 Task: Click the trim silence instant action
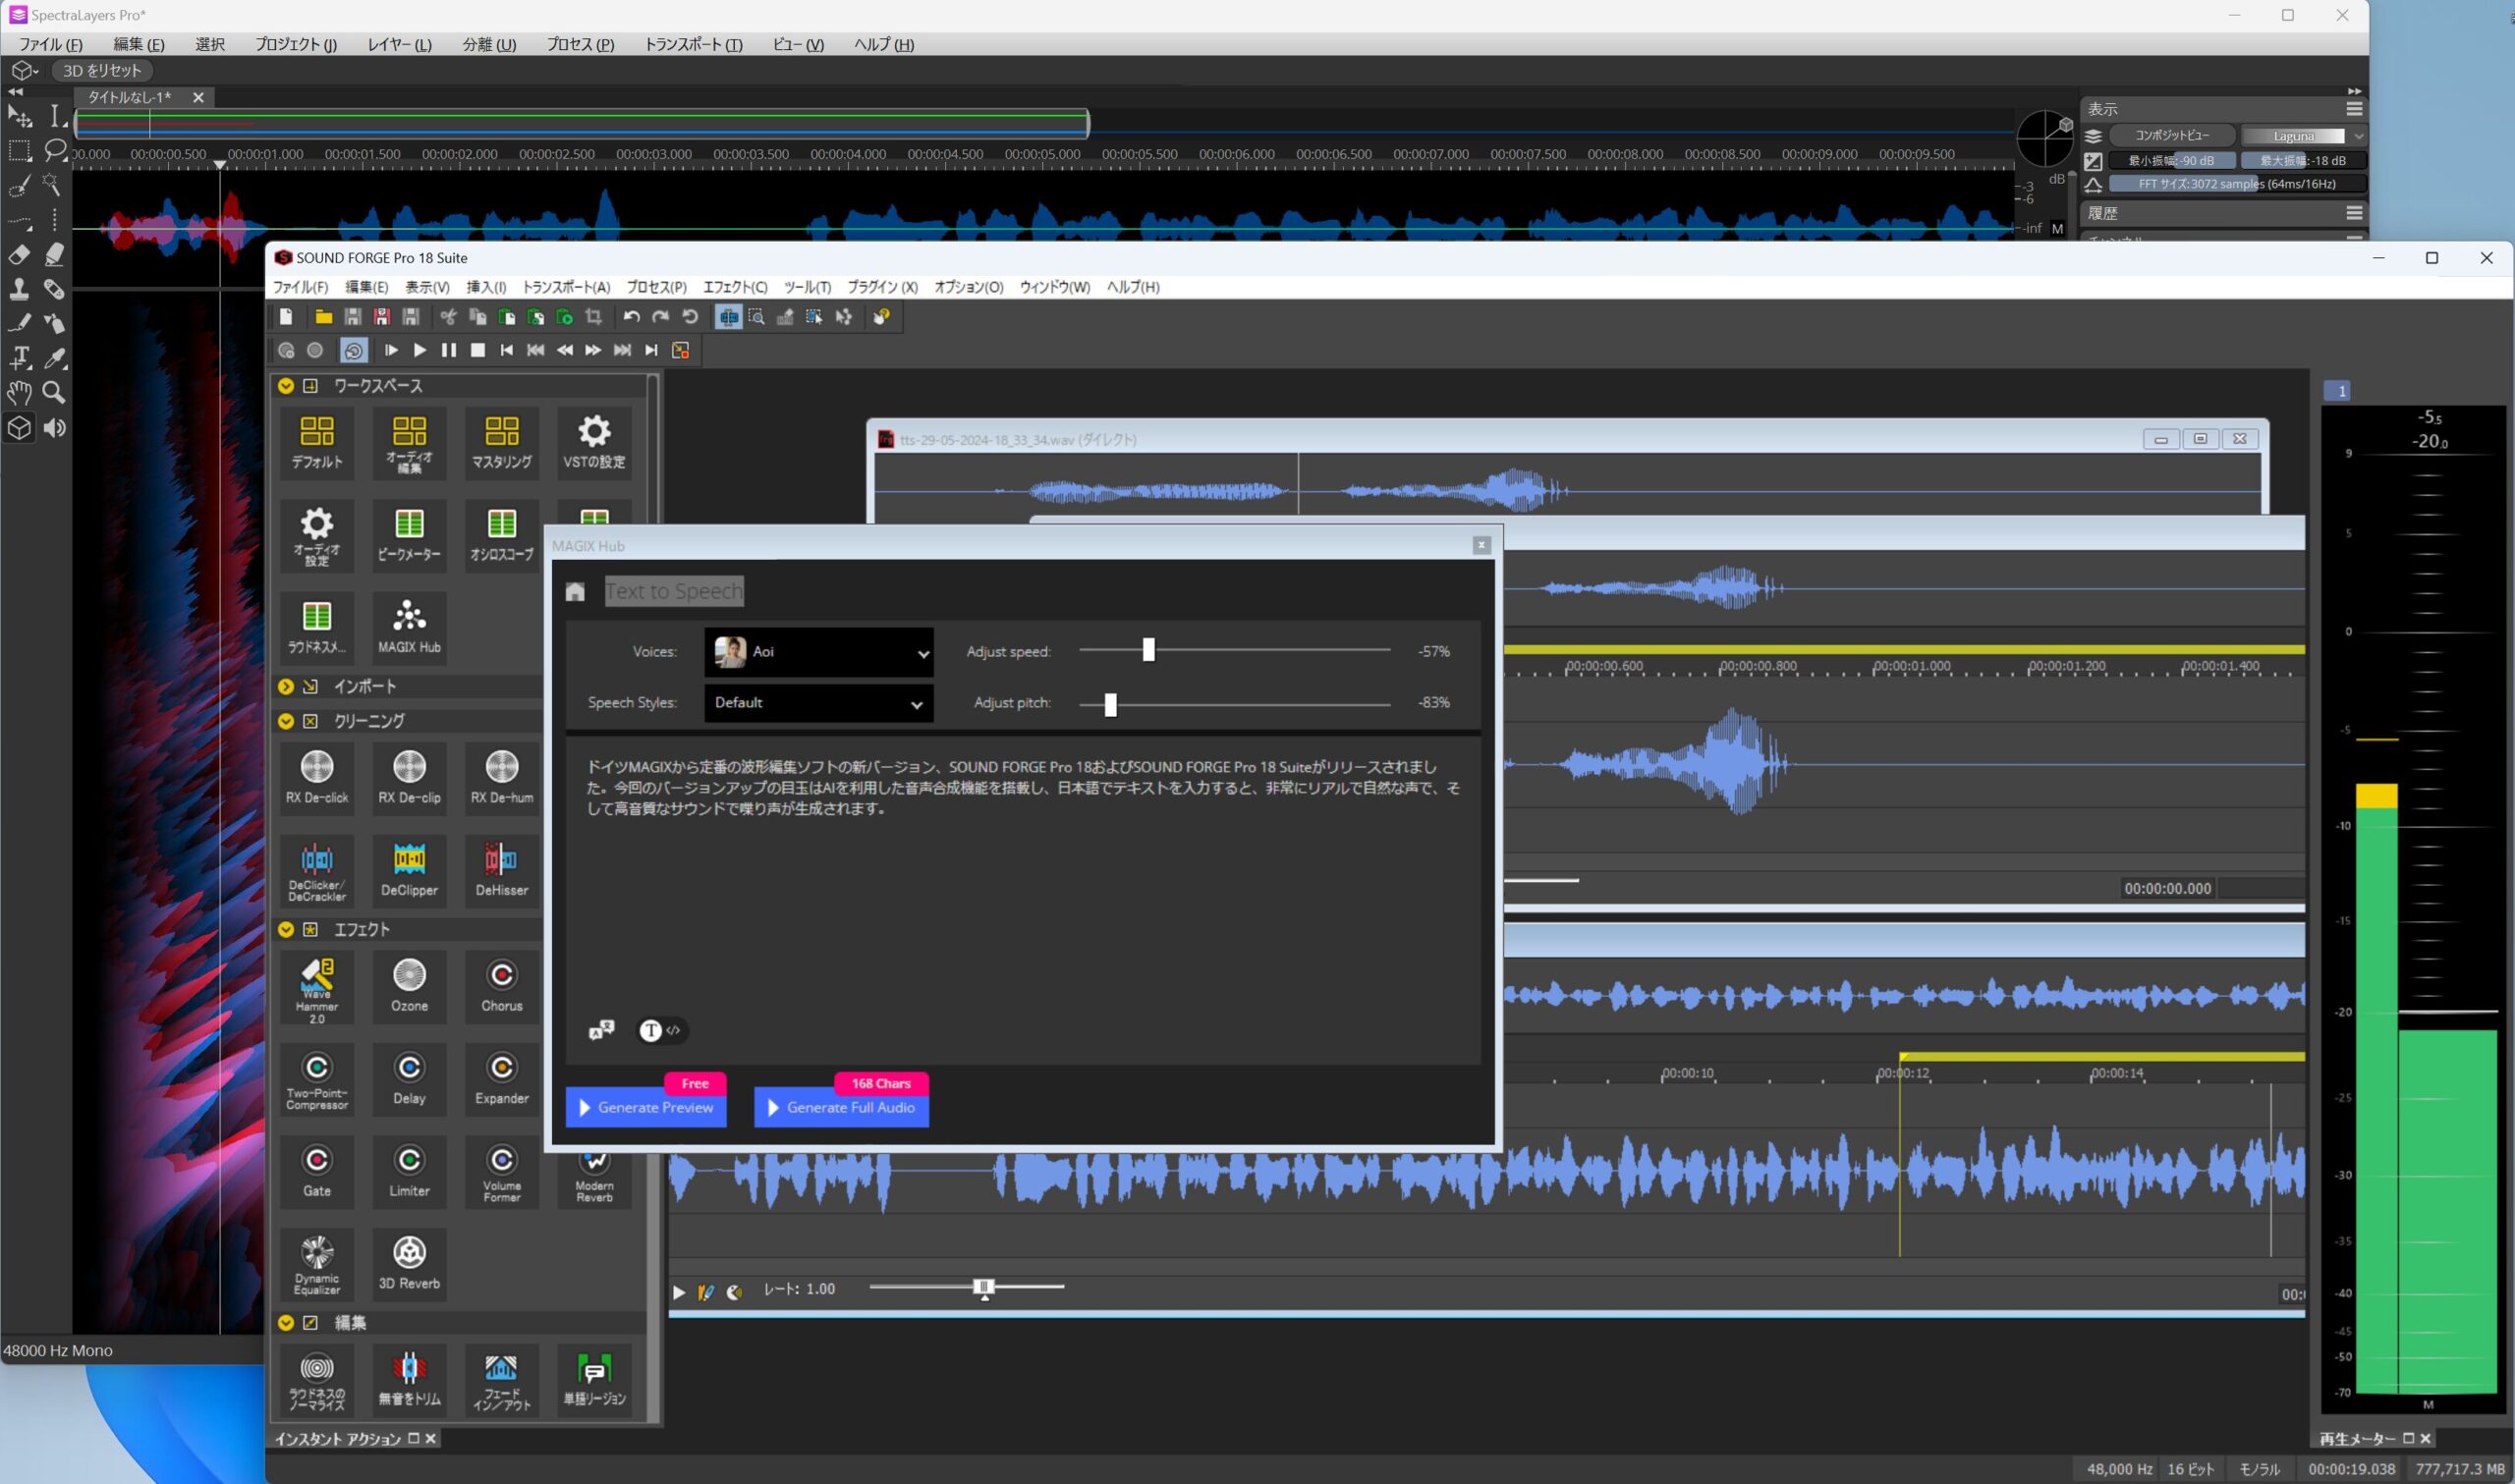pyautogui.click(x=409, y=1380)
